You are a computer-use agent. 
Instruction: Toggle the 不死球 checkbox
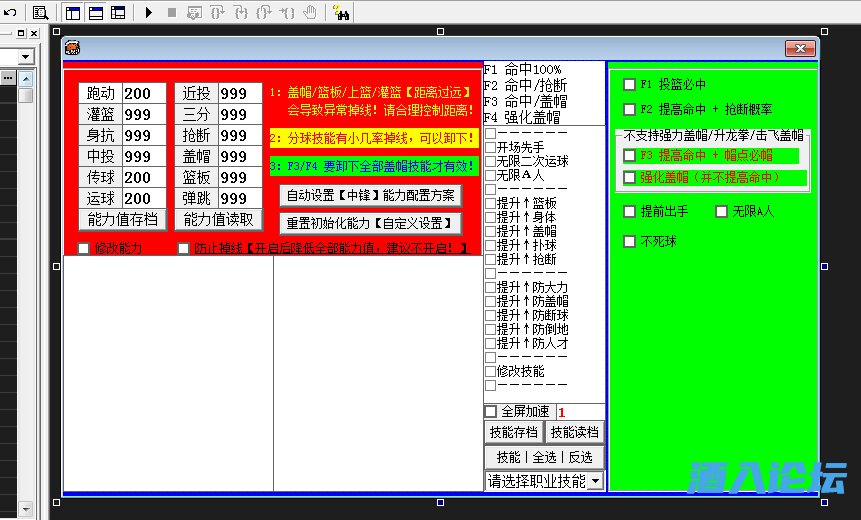tap(629, 241)
